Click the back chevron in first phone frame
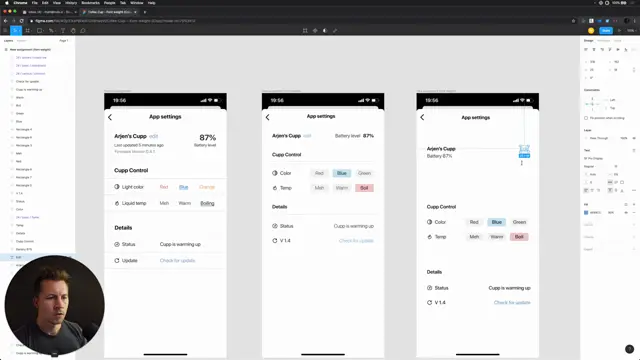This screenshot has height=360, width=640. coord(110,117)
